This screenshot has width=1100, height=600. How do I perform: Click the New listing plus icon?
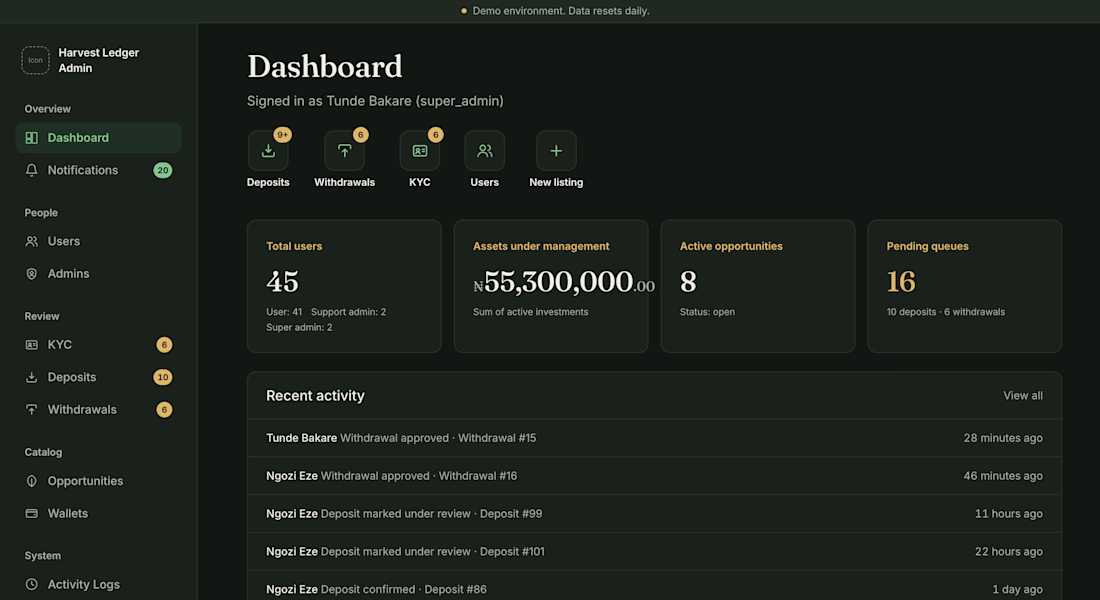(556, 151)
